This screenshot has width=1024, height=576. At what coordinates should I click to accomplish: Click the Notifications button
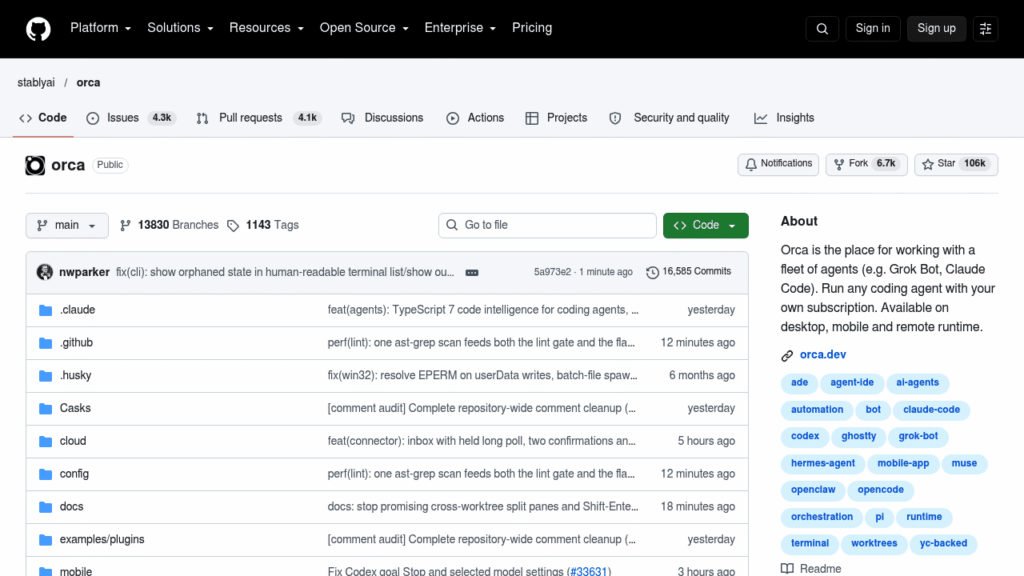778,164
